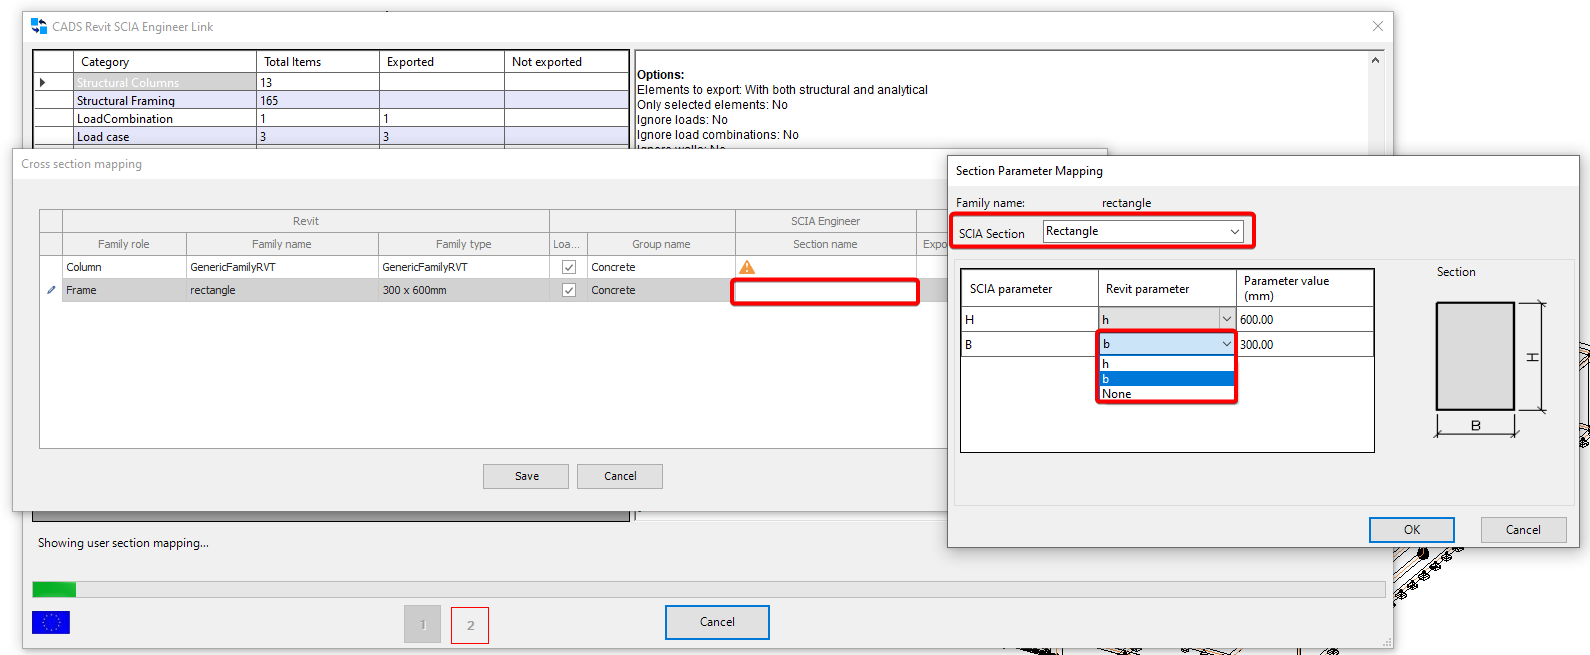Select the Structural Framing category row
The image size is (1590, 655).
click(x=165, y=100)
